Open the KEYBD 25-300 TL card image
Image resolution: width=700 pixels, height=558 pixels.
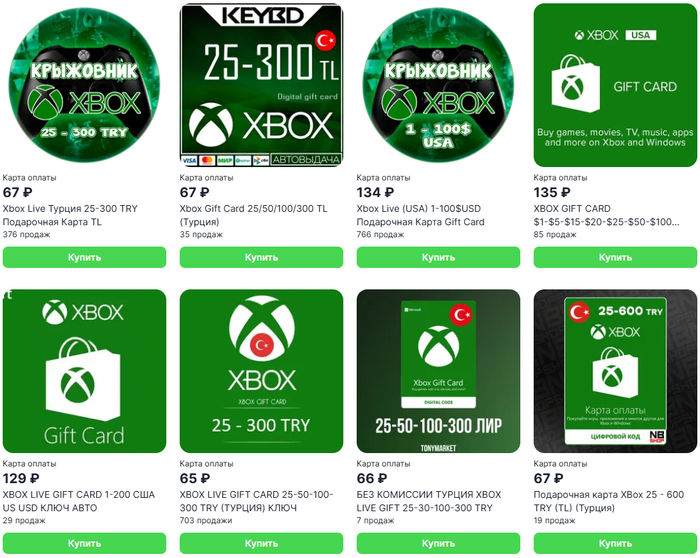tap(262, 85)
